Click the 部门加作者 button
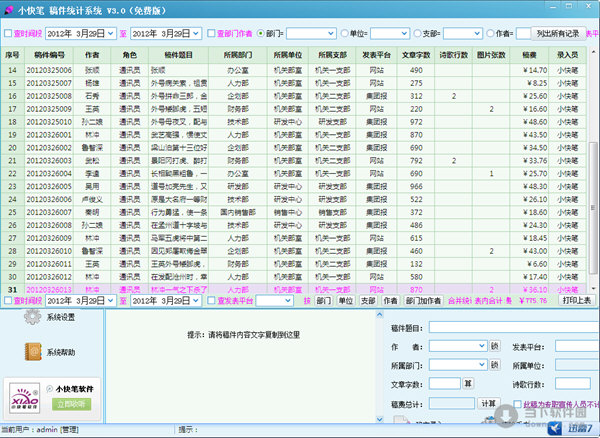The height and width of the screenshot is (438, 600). 419,299
